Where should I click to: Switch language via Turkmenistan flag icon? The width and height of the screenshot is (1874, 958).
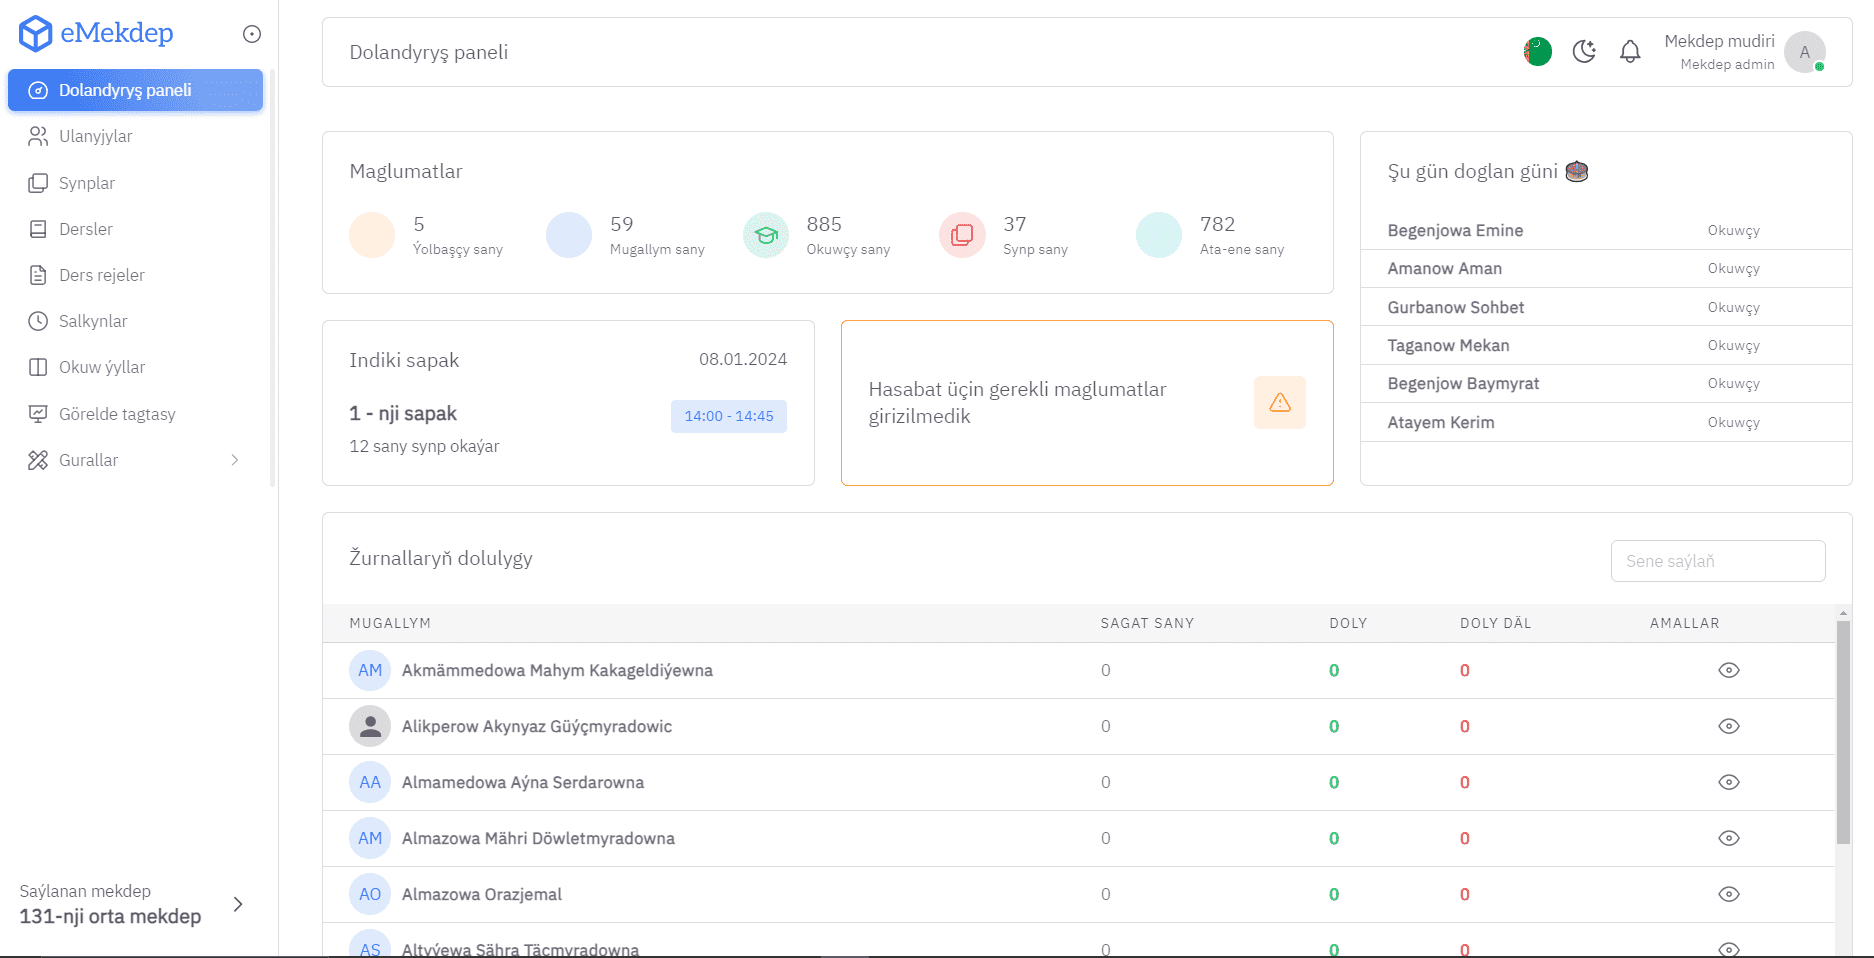pyautogui.click(x=1537, y=51)
